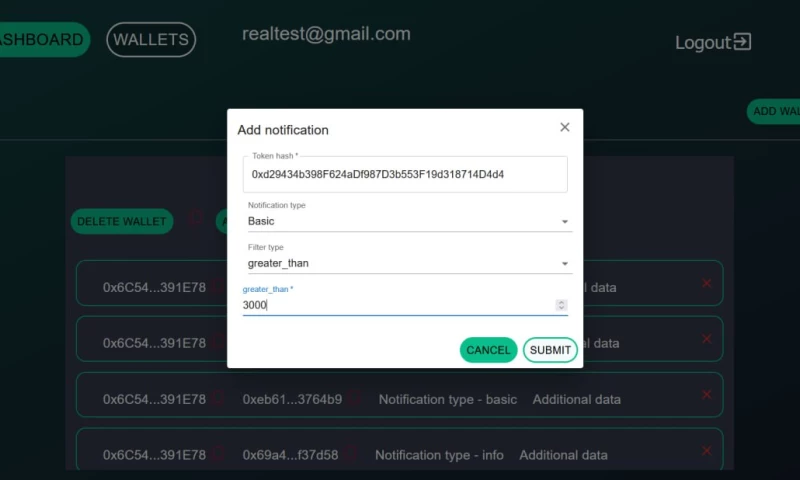Delete the first notification row with red X

click(x=707, y=284)
